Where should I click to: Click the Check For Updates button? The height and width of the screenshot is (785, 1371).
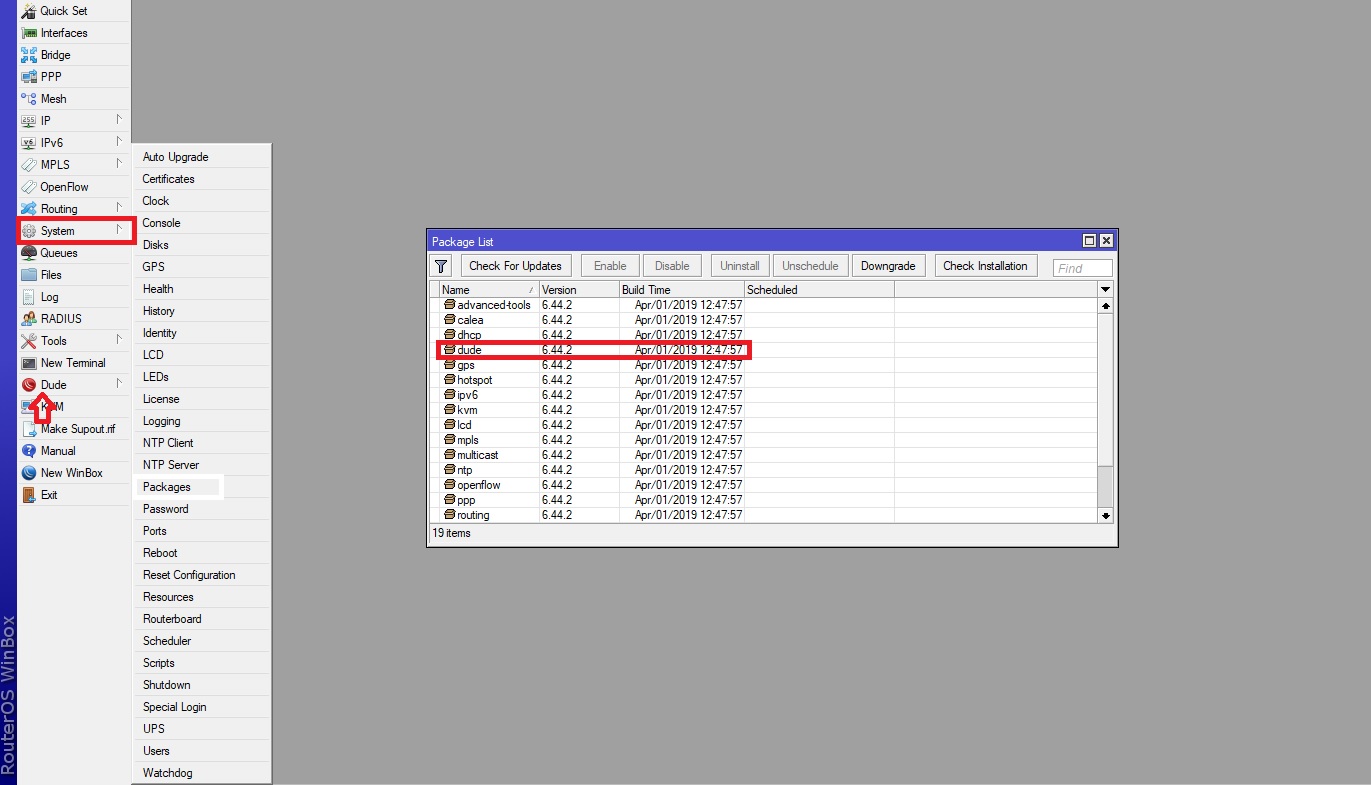point(516,265)
